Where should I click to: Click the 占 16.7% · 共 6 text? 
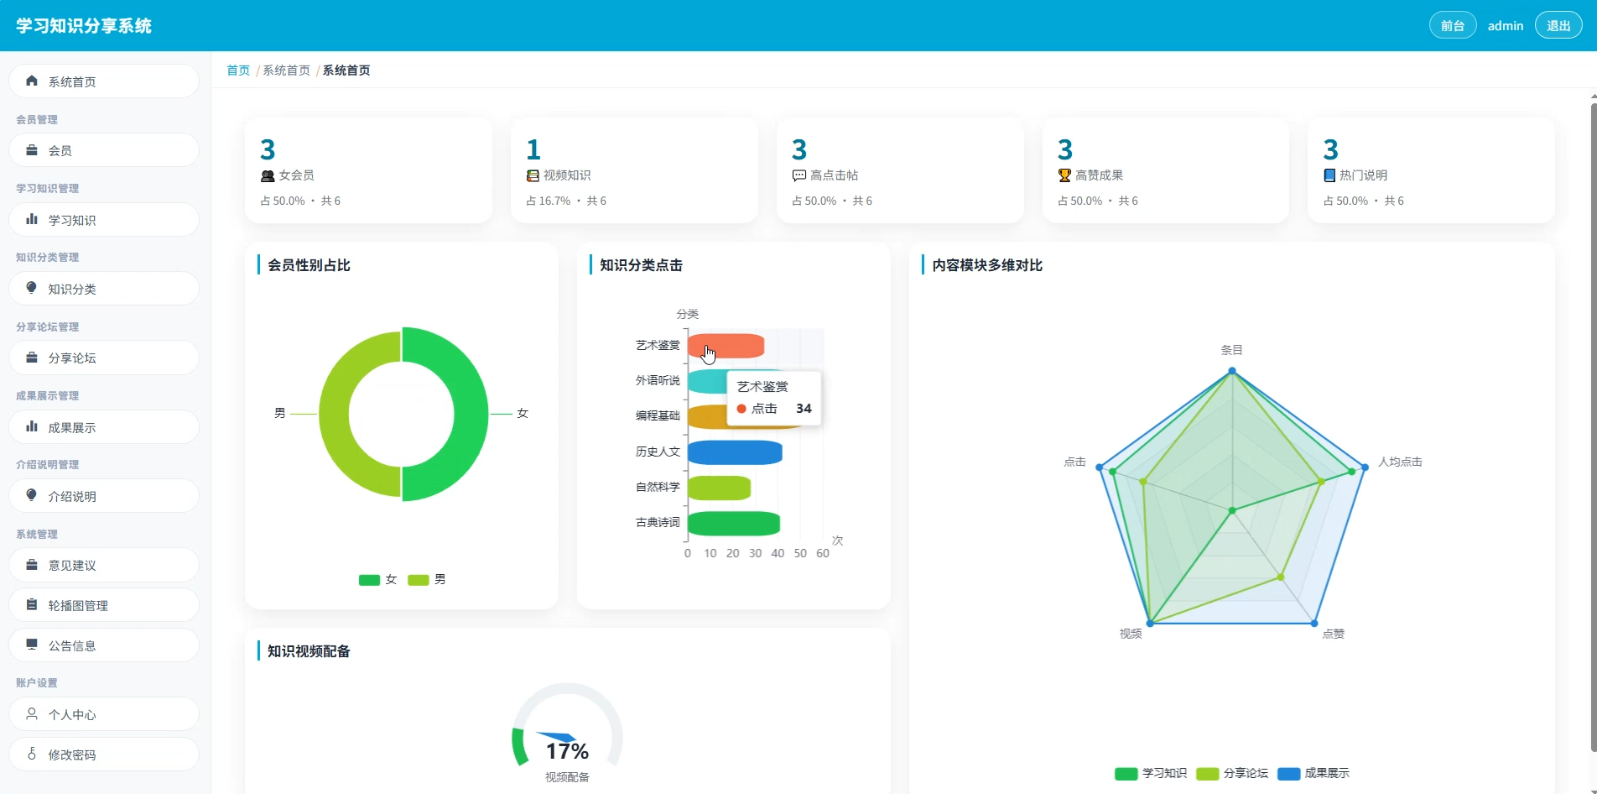coord(566,201)
